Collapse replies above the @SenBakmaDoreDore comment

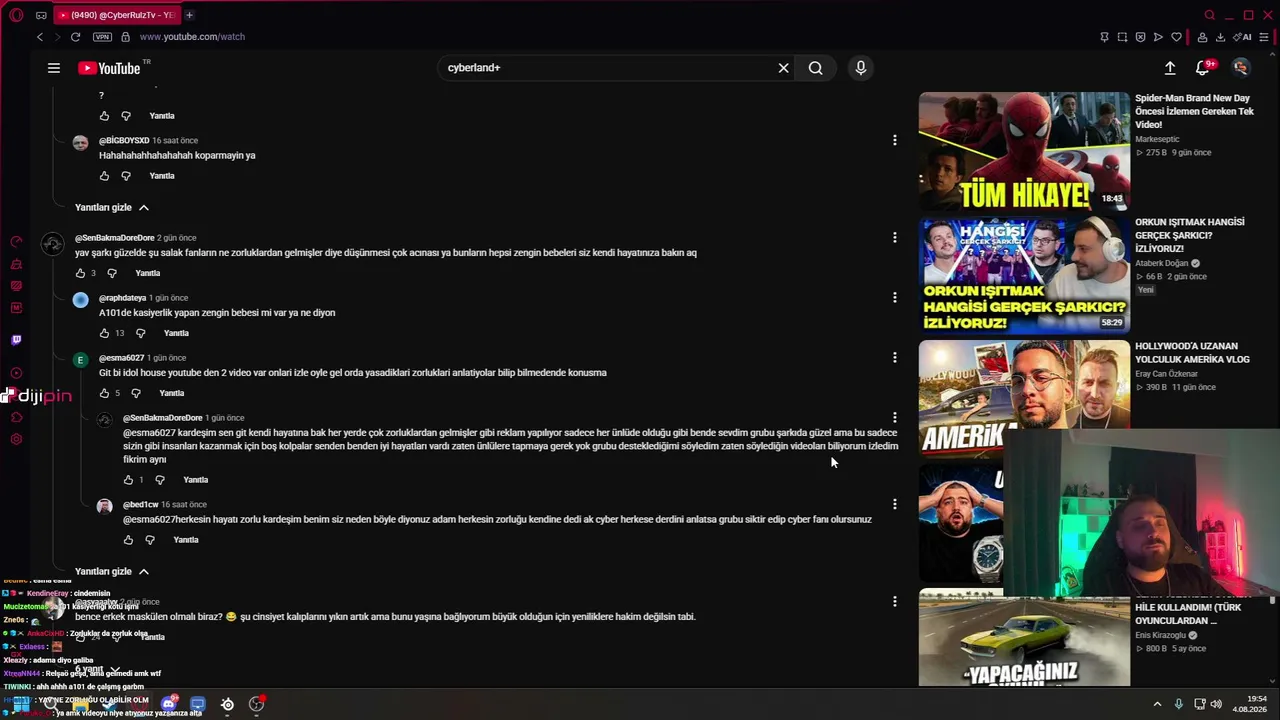pyautogui.click(x=111, y=207)
